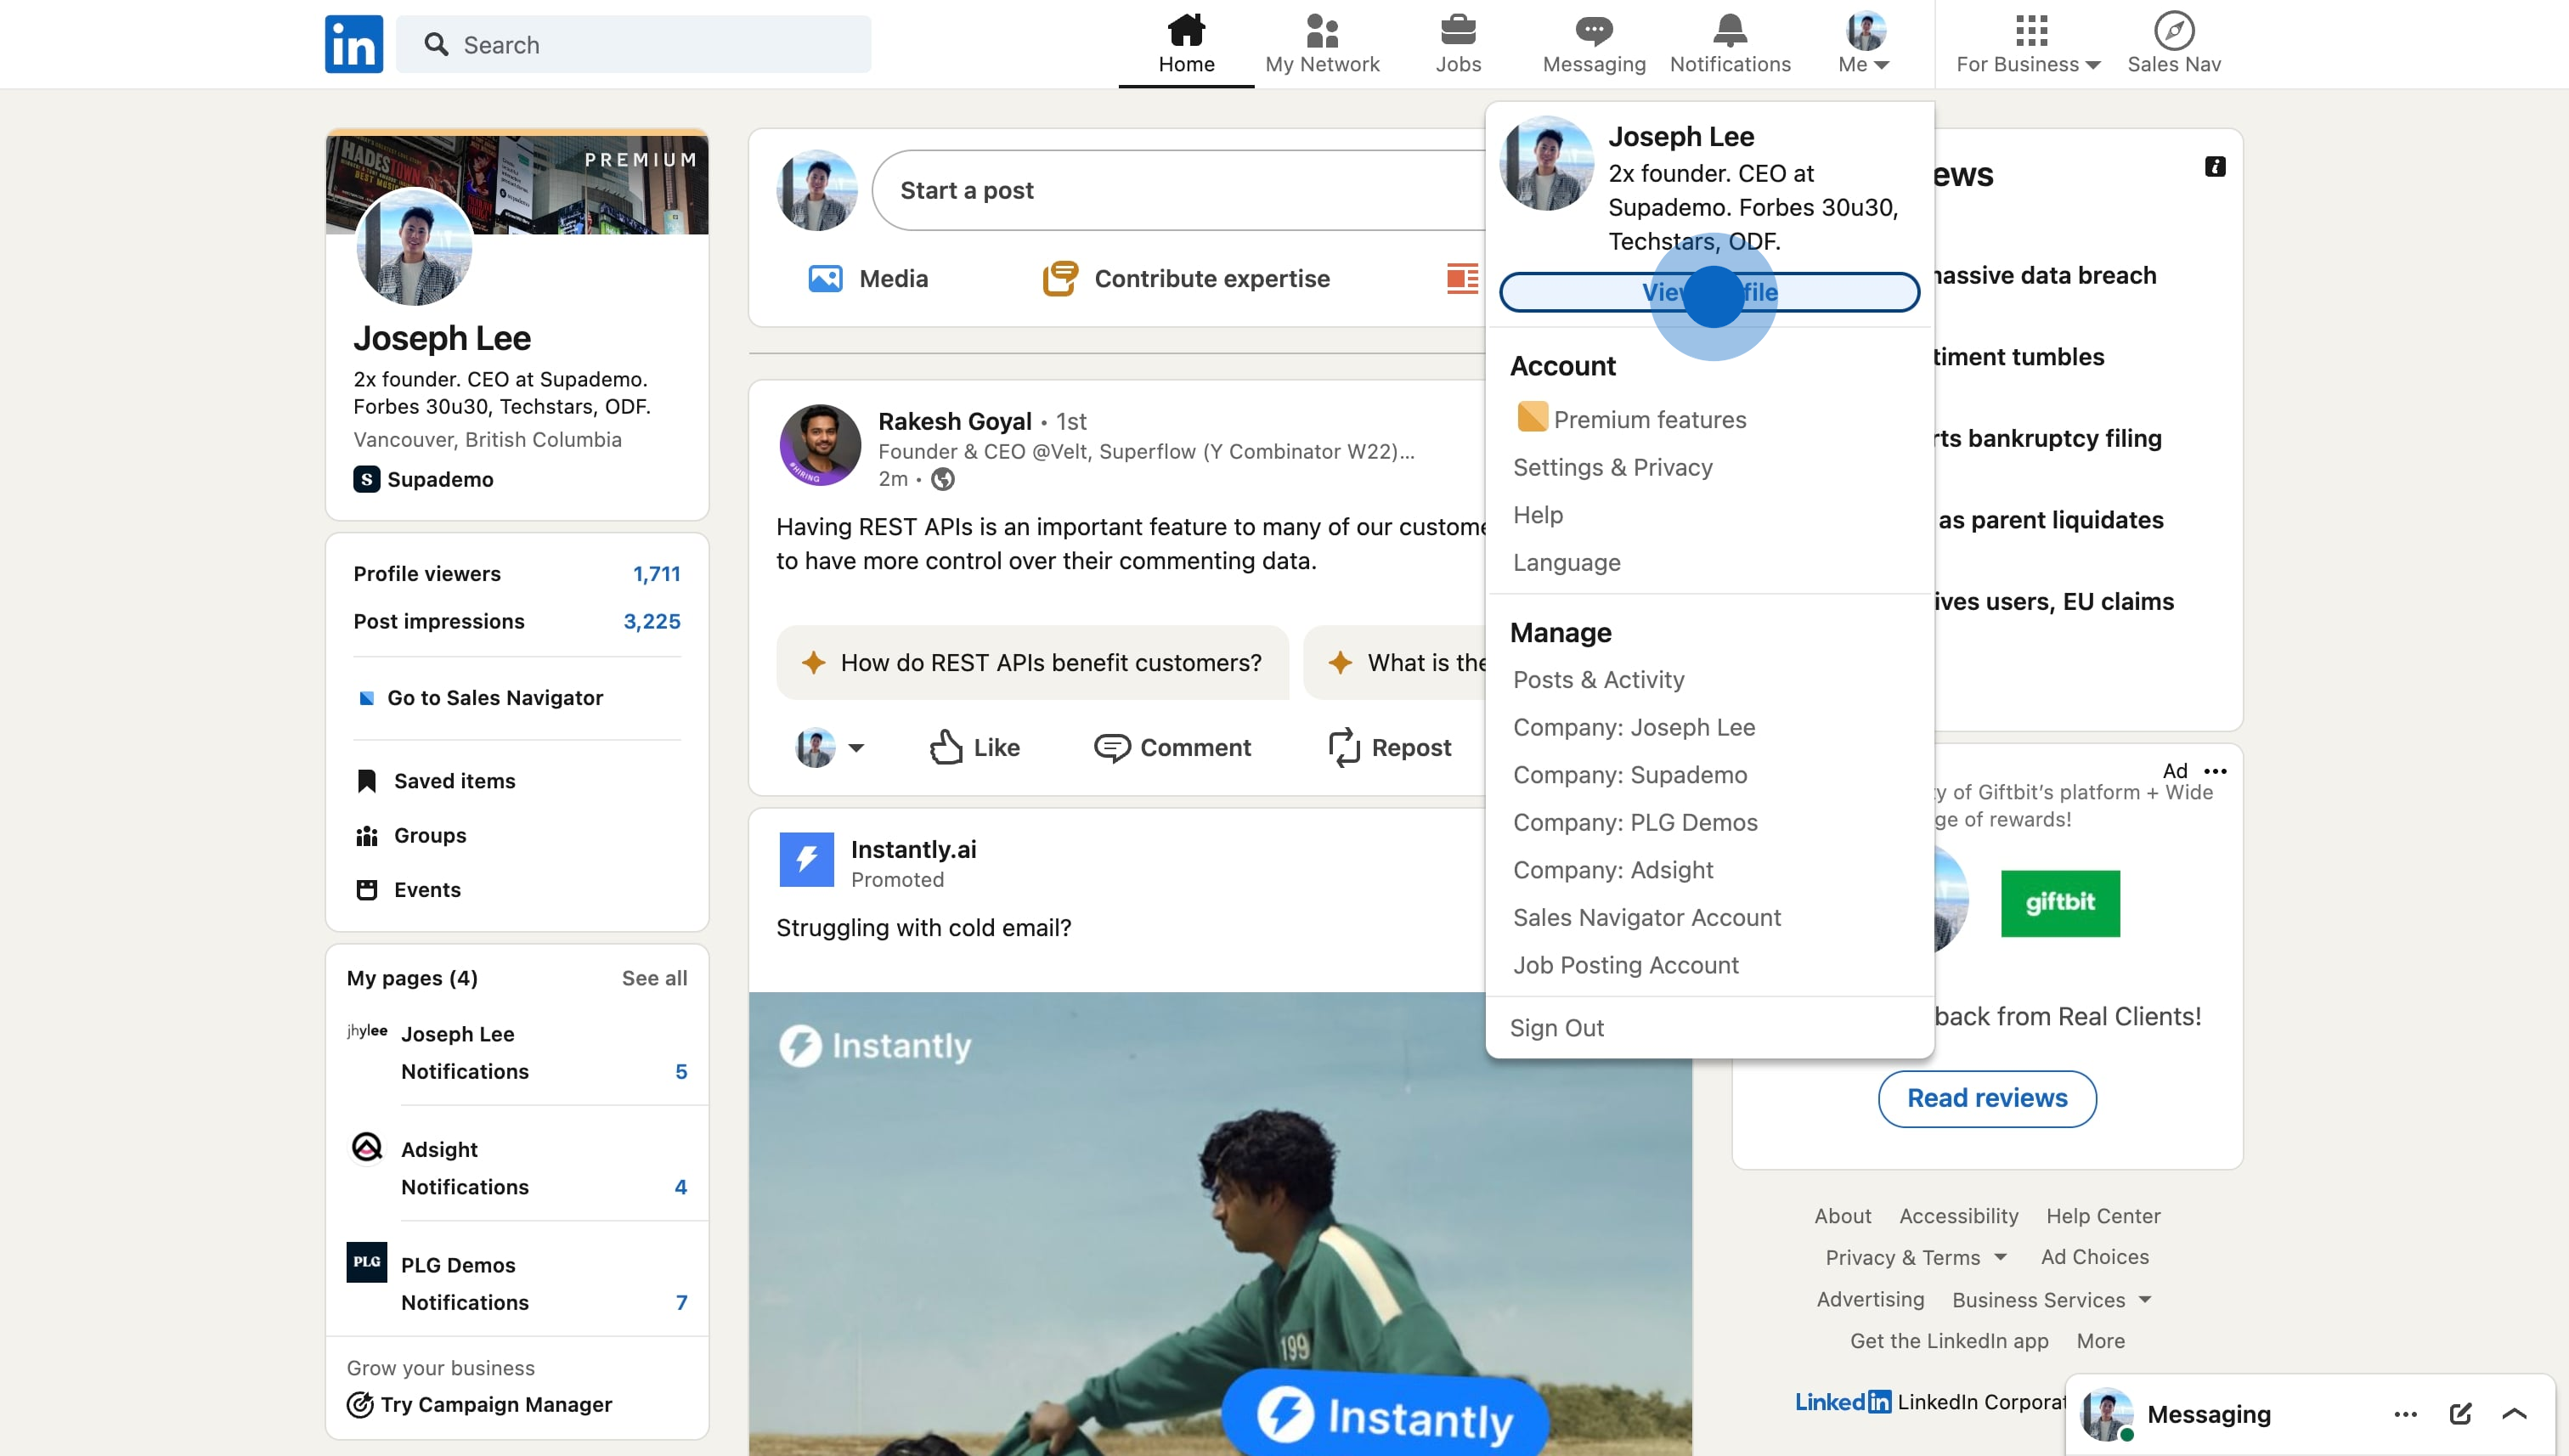Compose new message via pencil icon

click(2460, 1413)
